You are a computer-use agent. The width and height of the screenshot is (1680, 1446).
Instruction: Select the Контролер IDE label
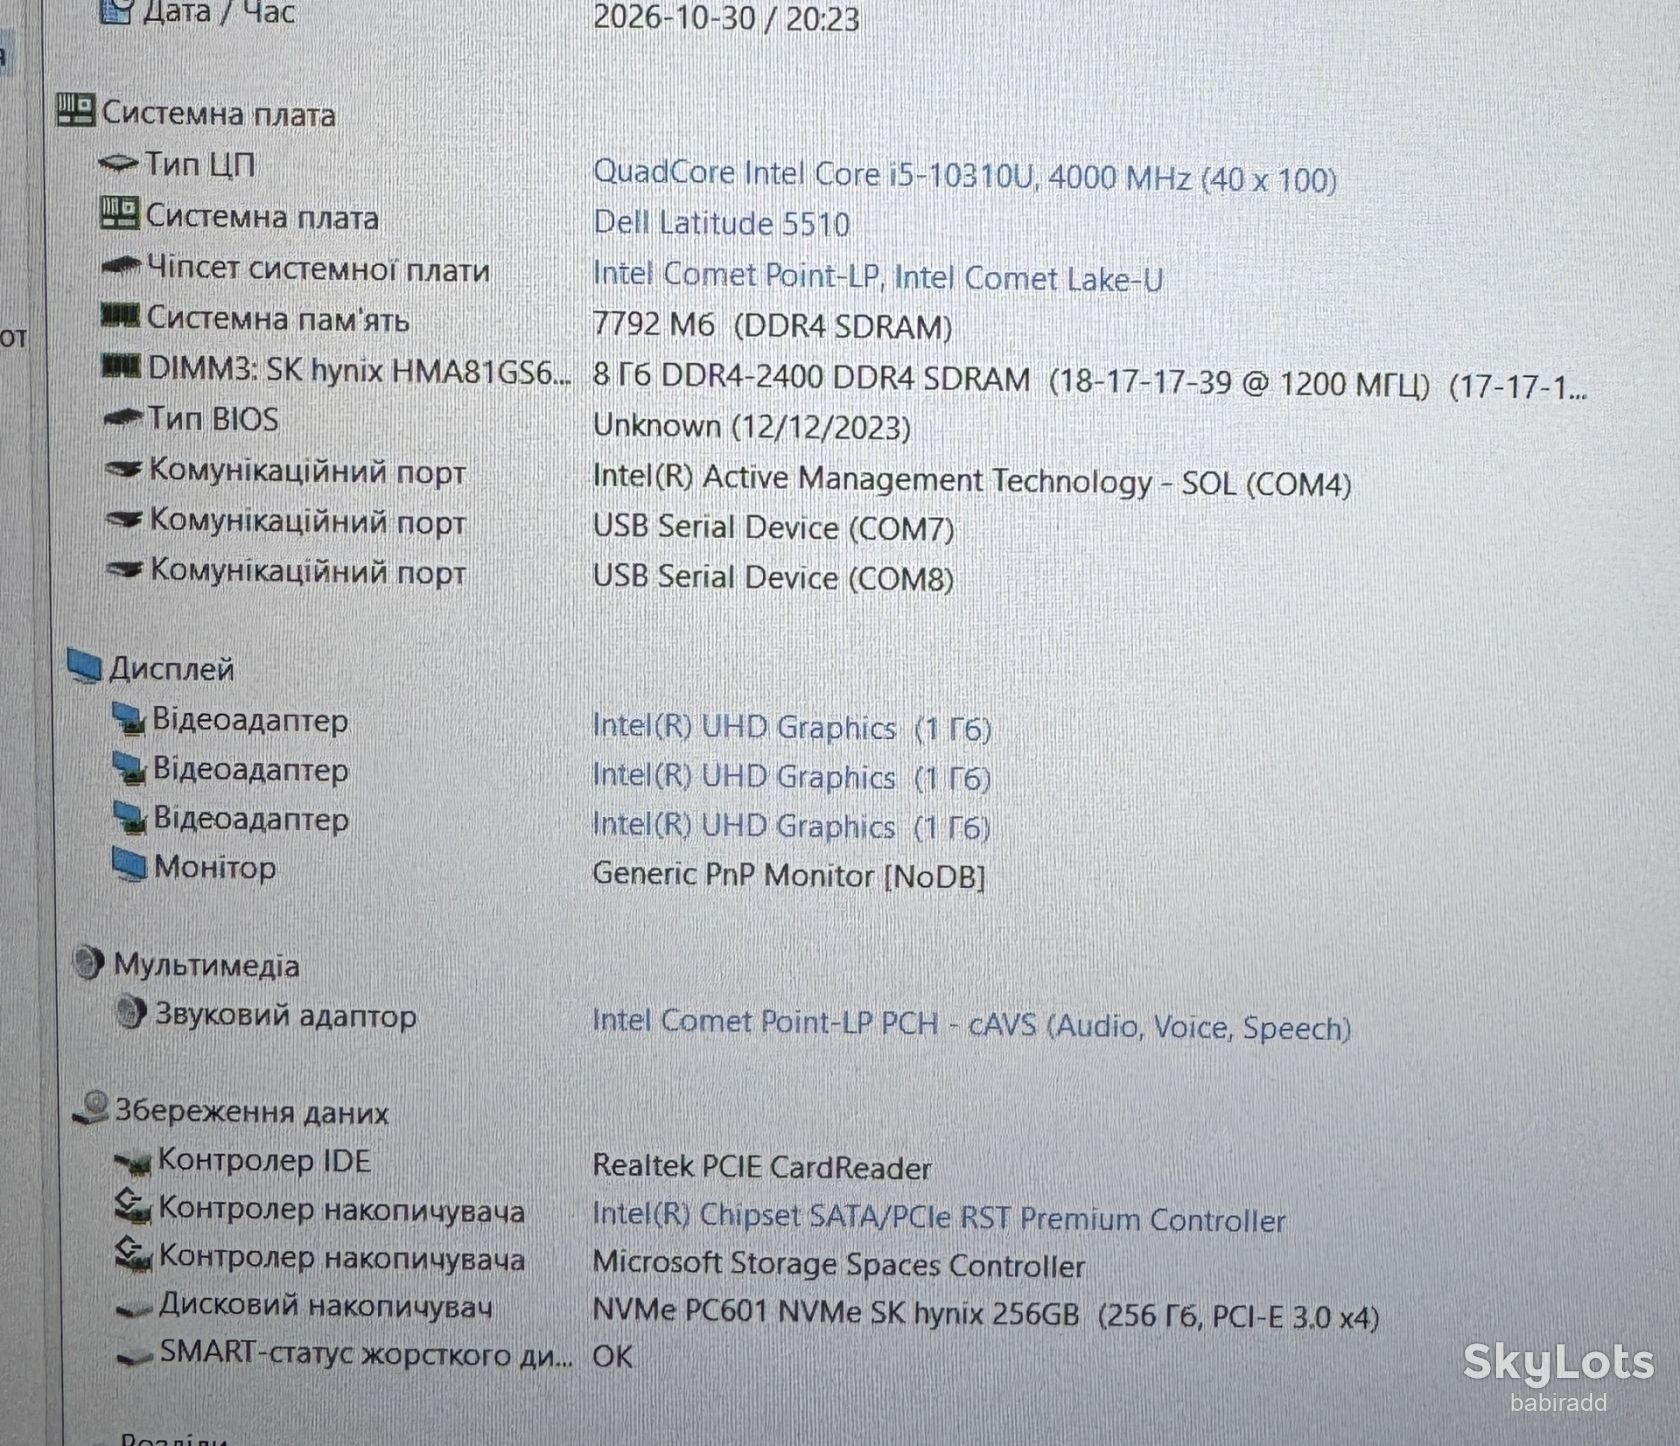[265, 1160]
